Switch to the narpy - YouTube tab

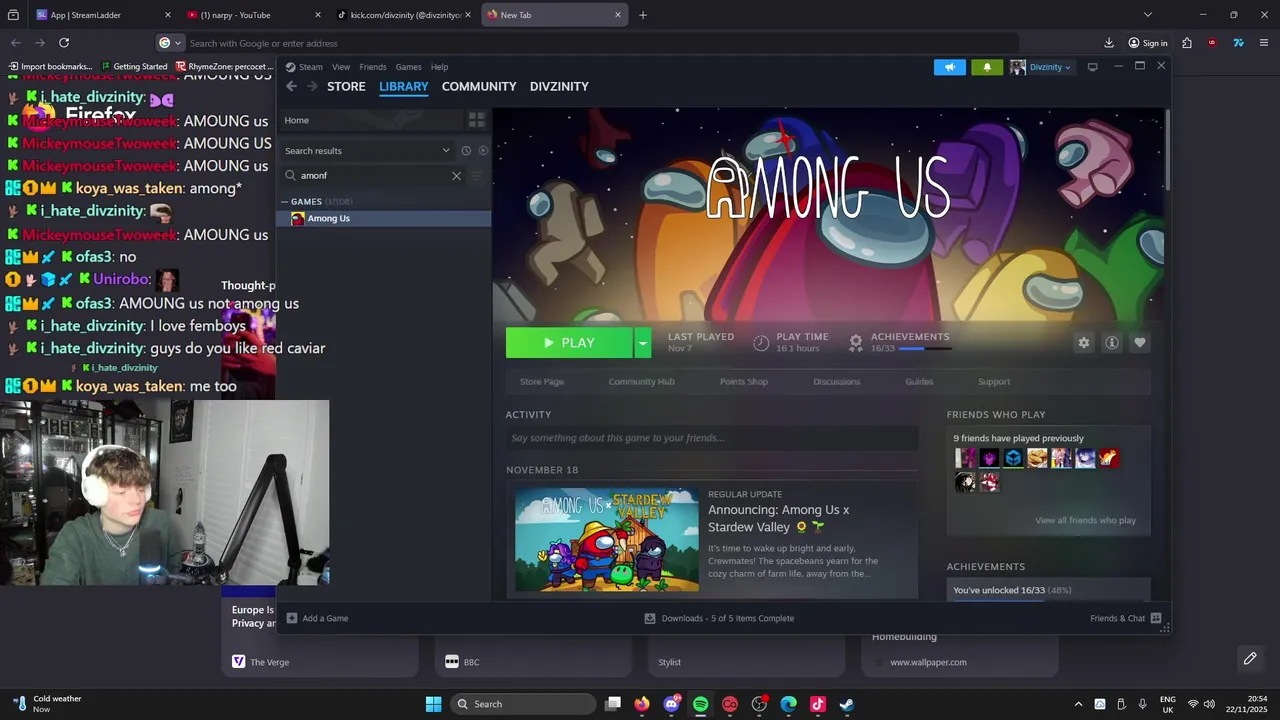253,15
